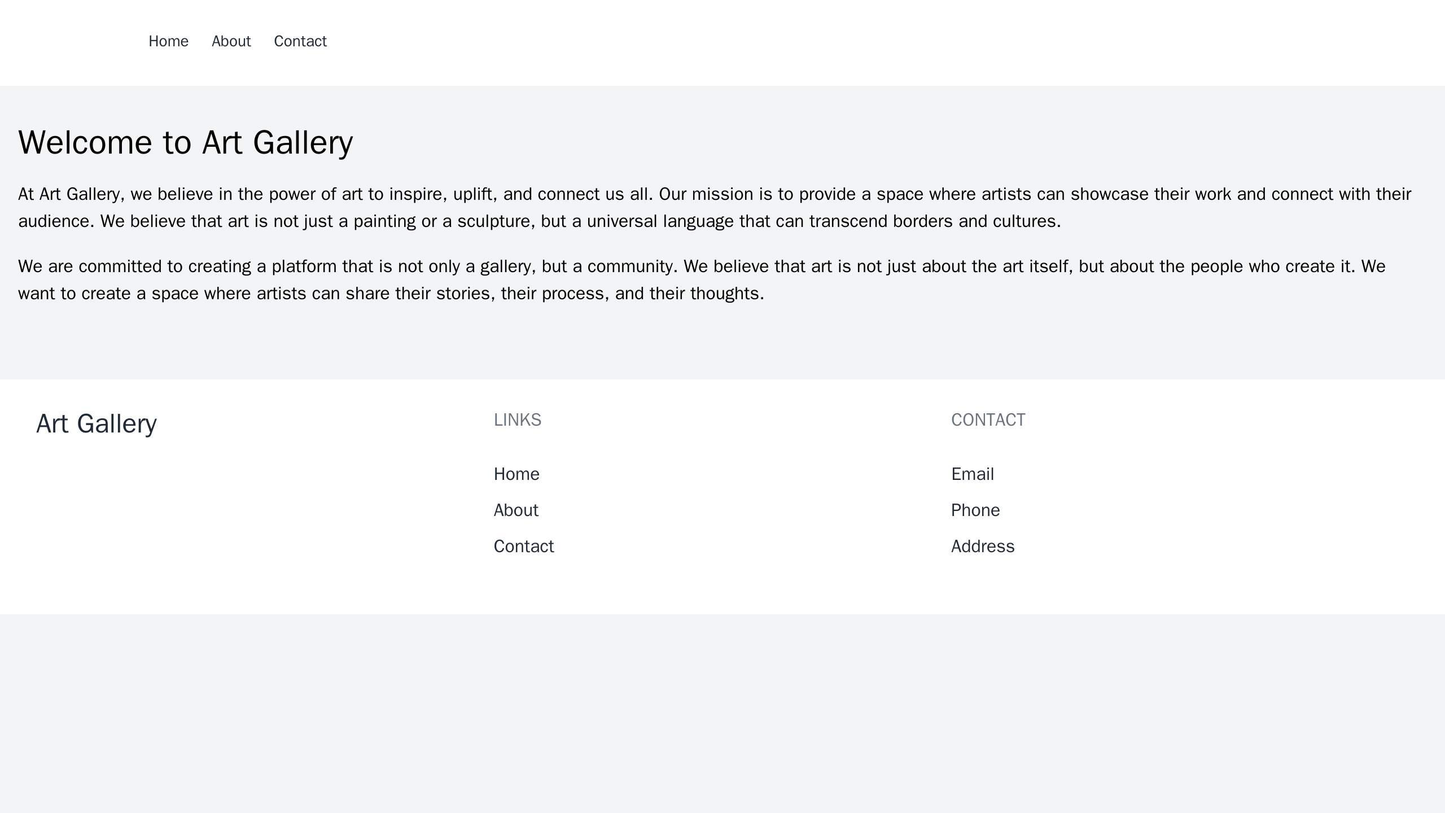Go to Contact in the top navigation bar
The width and height of the screenshot is (1445, 813).
(x=300, y=41)
